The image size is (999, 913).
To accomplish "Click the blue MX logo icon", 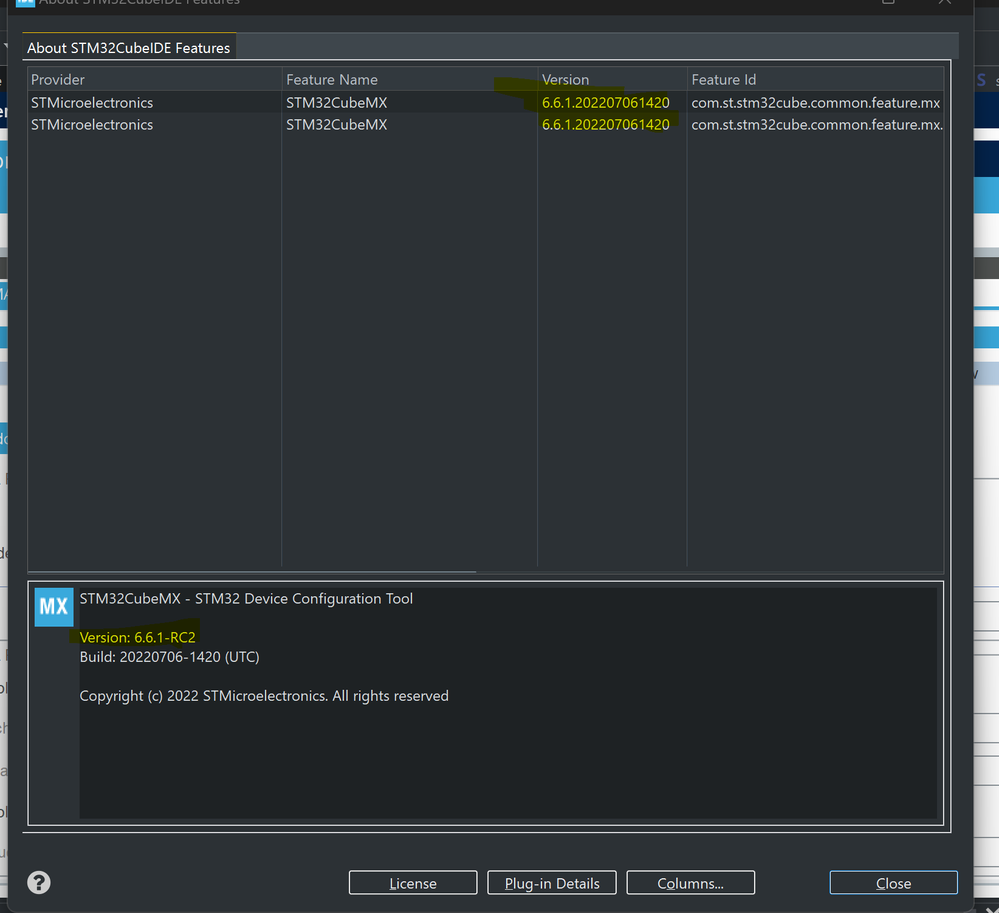I will [x=54, y=607].
